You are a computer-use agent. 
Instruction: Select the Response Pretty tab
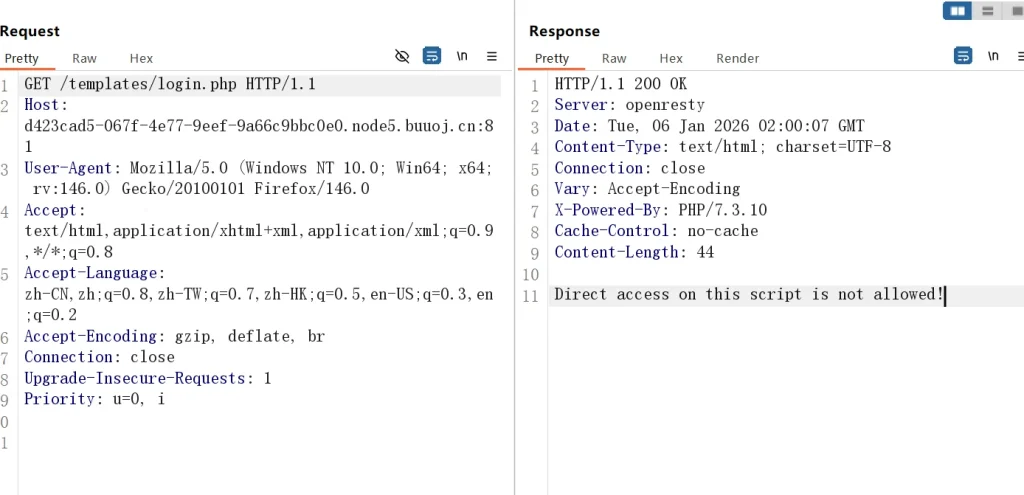pos(552,59)
